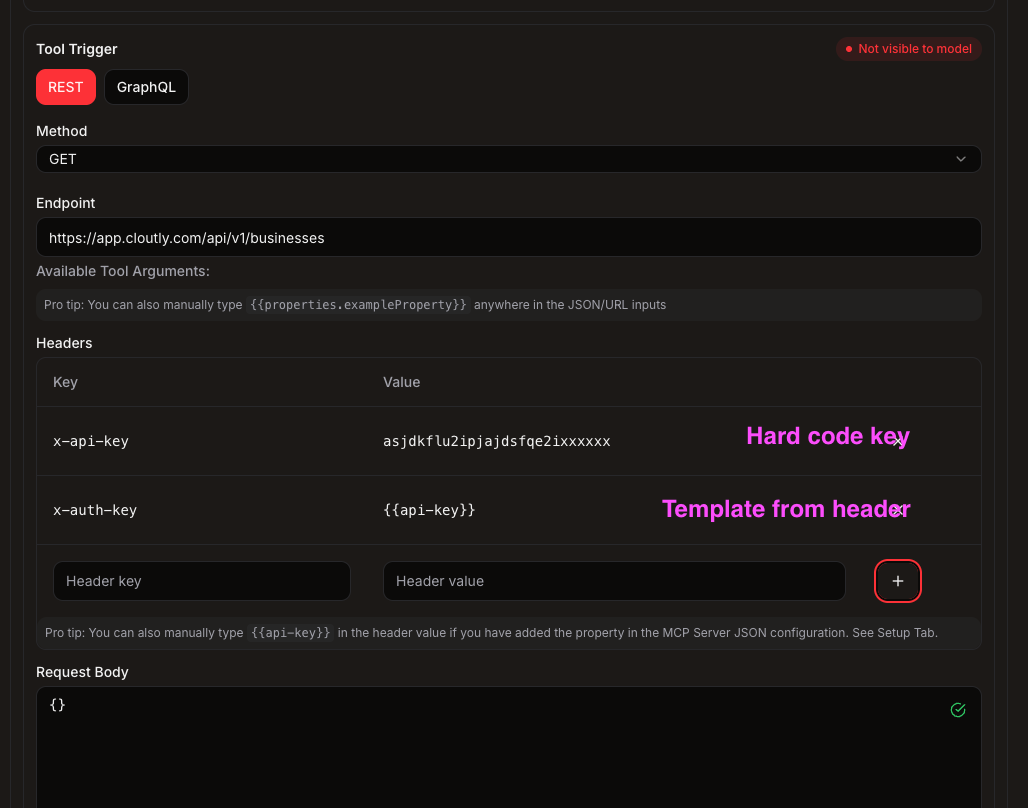Open the Method dropdown
The height and width of the screenshot is (808, 1028).
(508, 158)
